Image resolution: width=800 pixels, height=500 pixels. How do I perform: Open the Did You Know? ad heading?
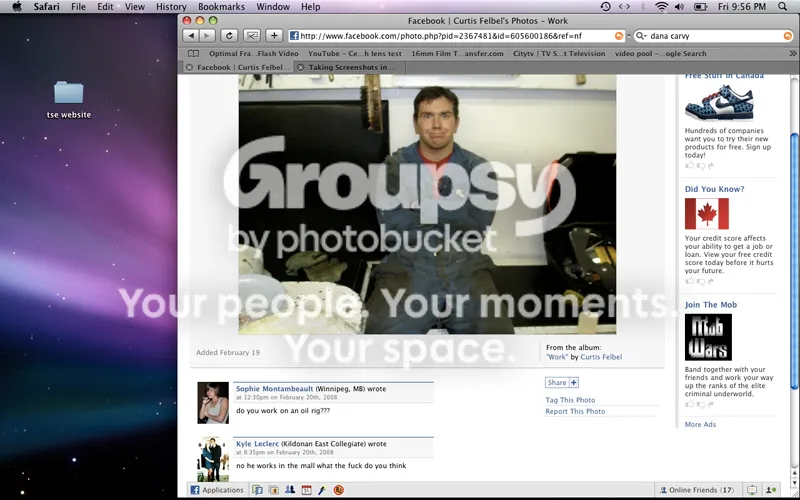[714, 189]
